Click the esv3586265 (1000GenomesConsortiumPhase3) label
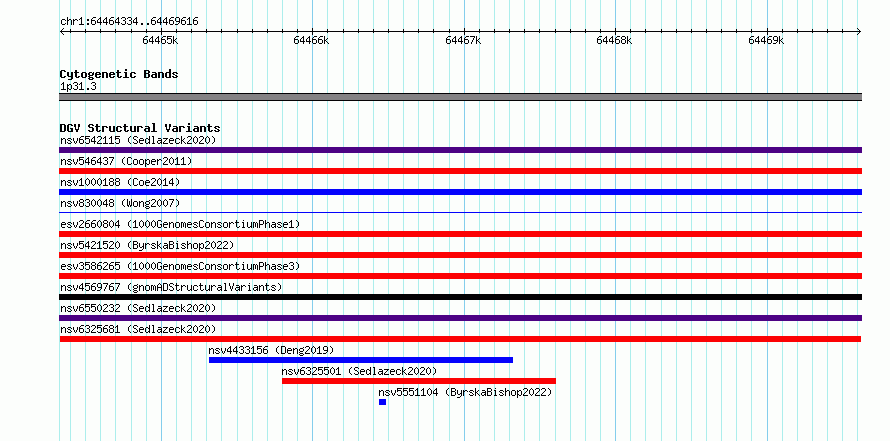 (180, 266)
